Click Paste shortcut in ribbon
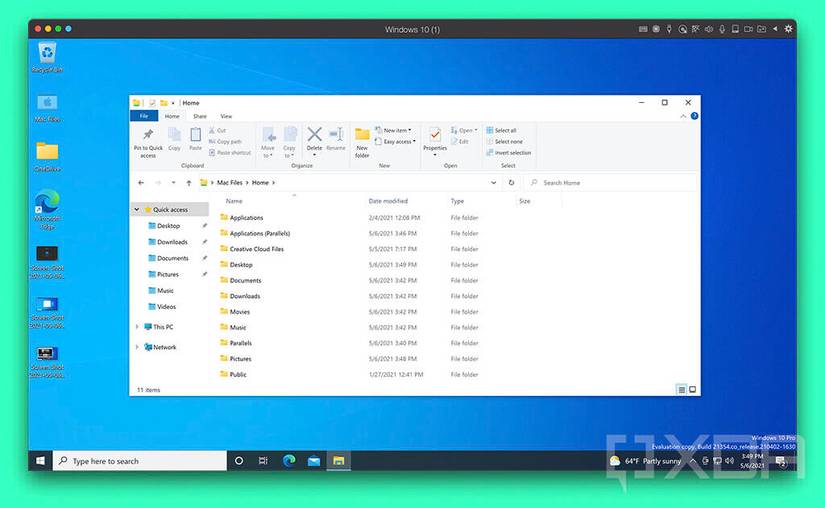The image size is (825, 508). coord(230,153)
